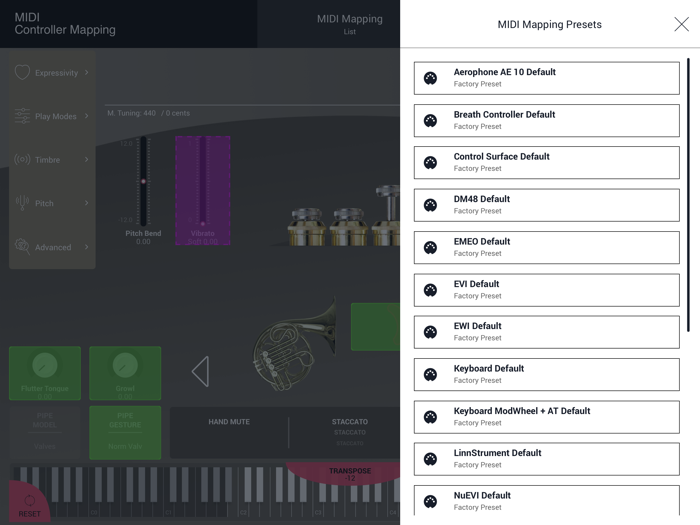This screenshot has height=525, width=700.
Task: Click the dial icon of Aerophone AE 10 Default
Action: pyautogui.click(x=430, y=78)
